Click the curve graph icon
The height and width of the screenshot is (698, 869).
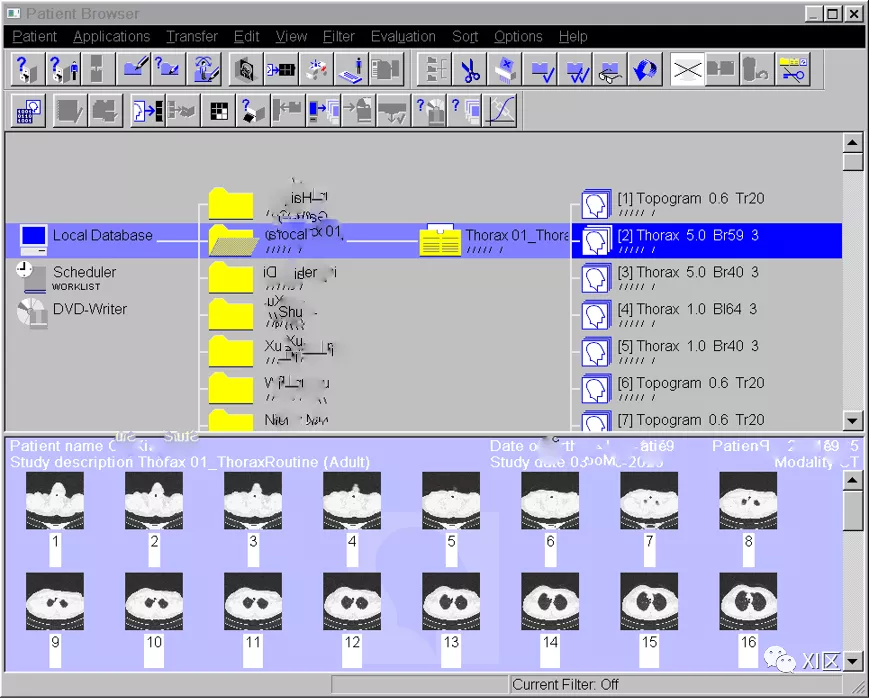(500, 110)
